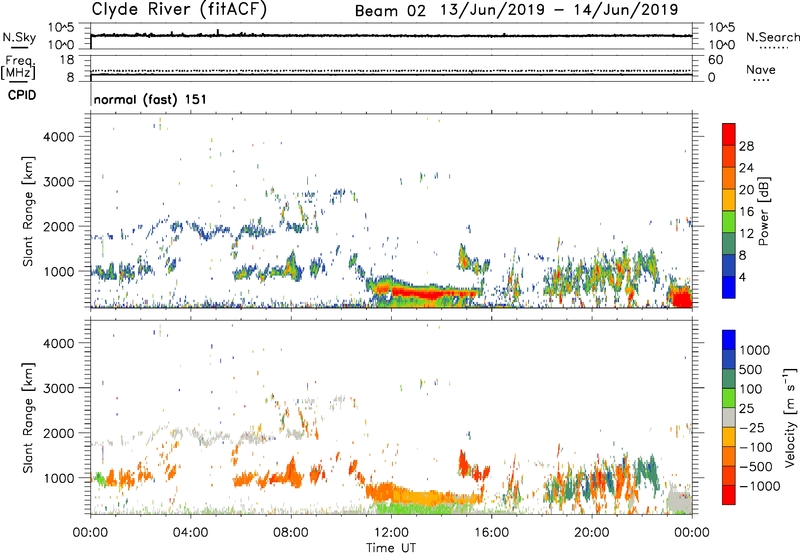Click the solid line sample under 'N.Sky'

tap(19, 47)
